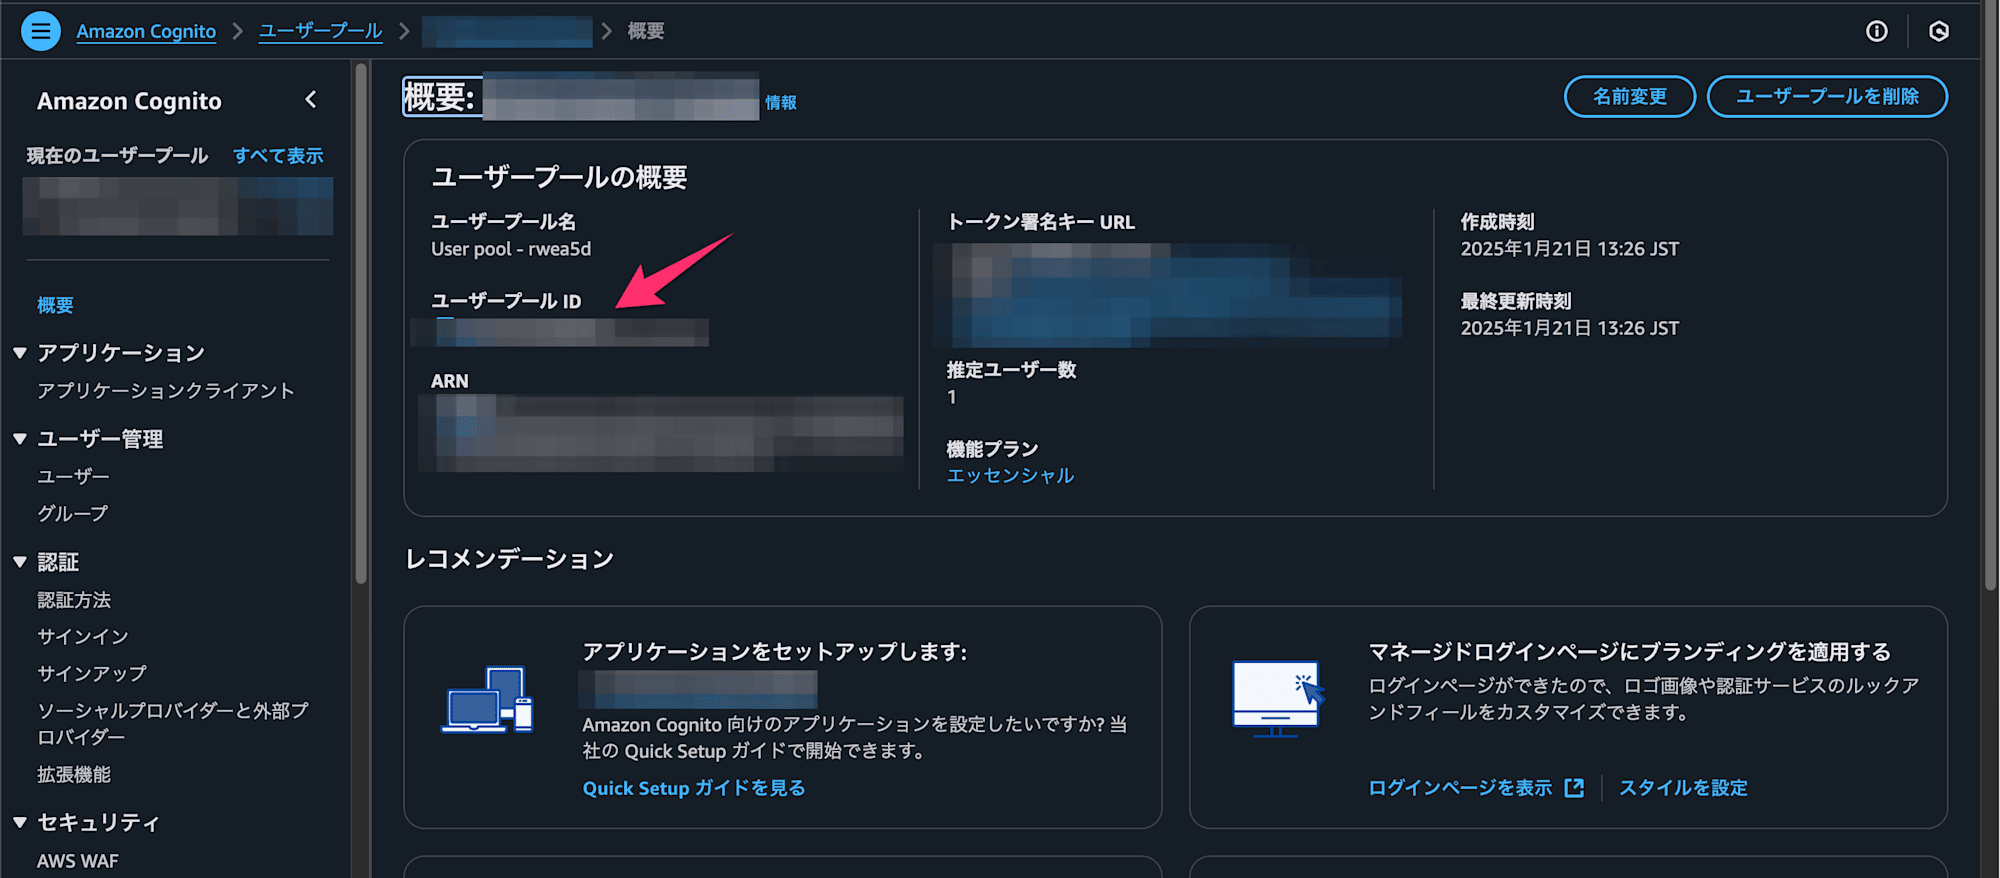The image size is (2000, 878).
Task: Collapse the アプリケーション section triangle
Action: 20,353
